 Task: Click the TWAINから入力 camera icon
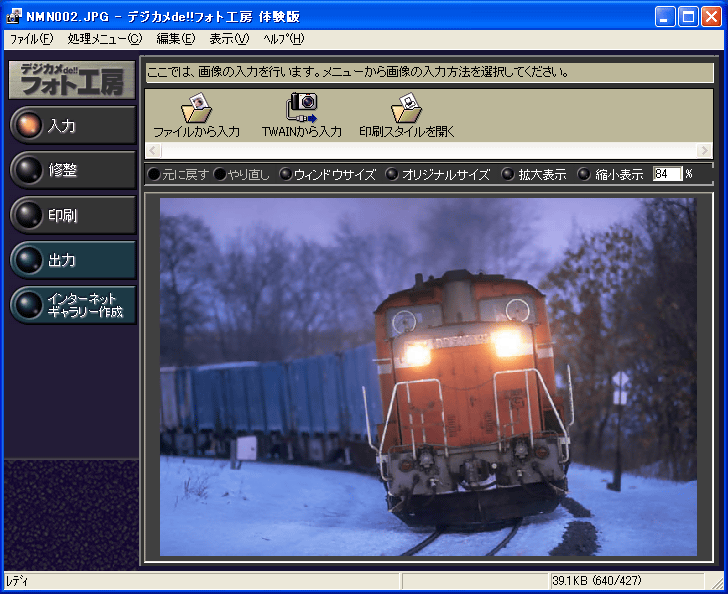click(x=301, y=108)
